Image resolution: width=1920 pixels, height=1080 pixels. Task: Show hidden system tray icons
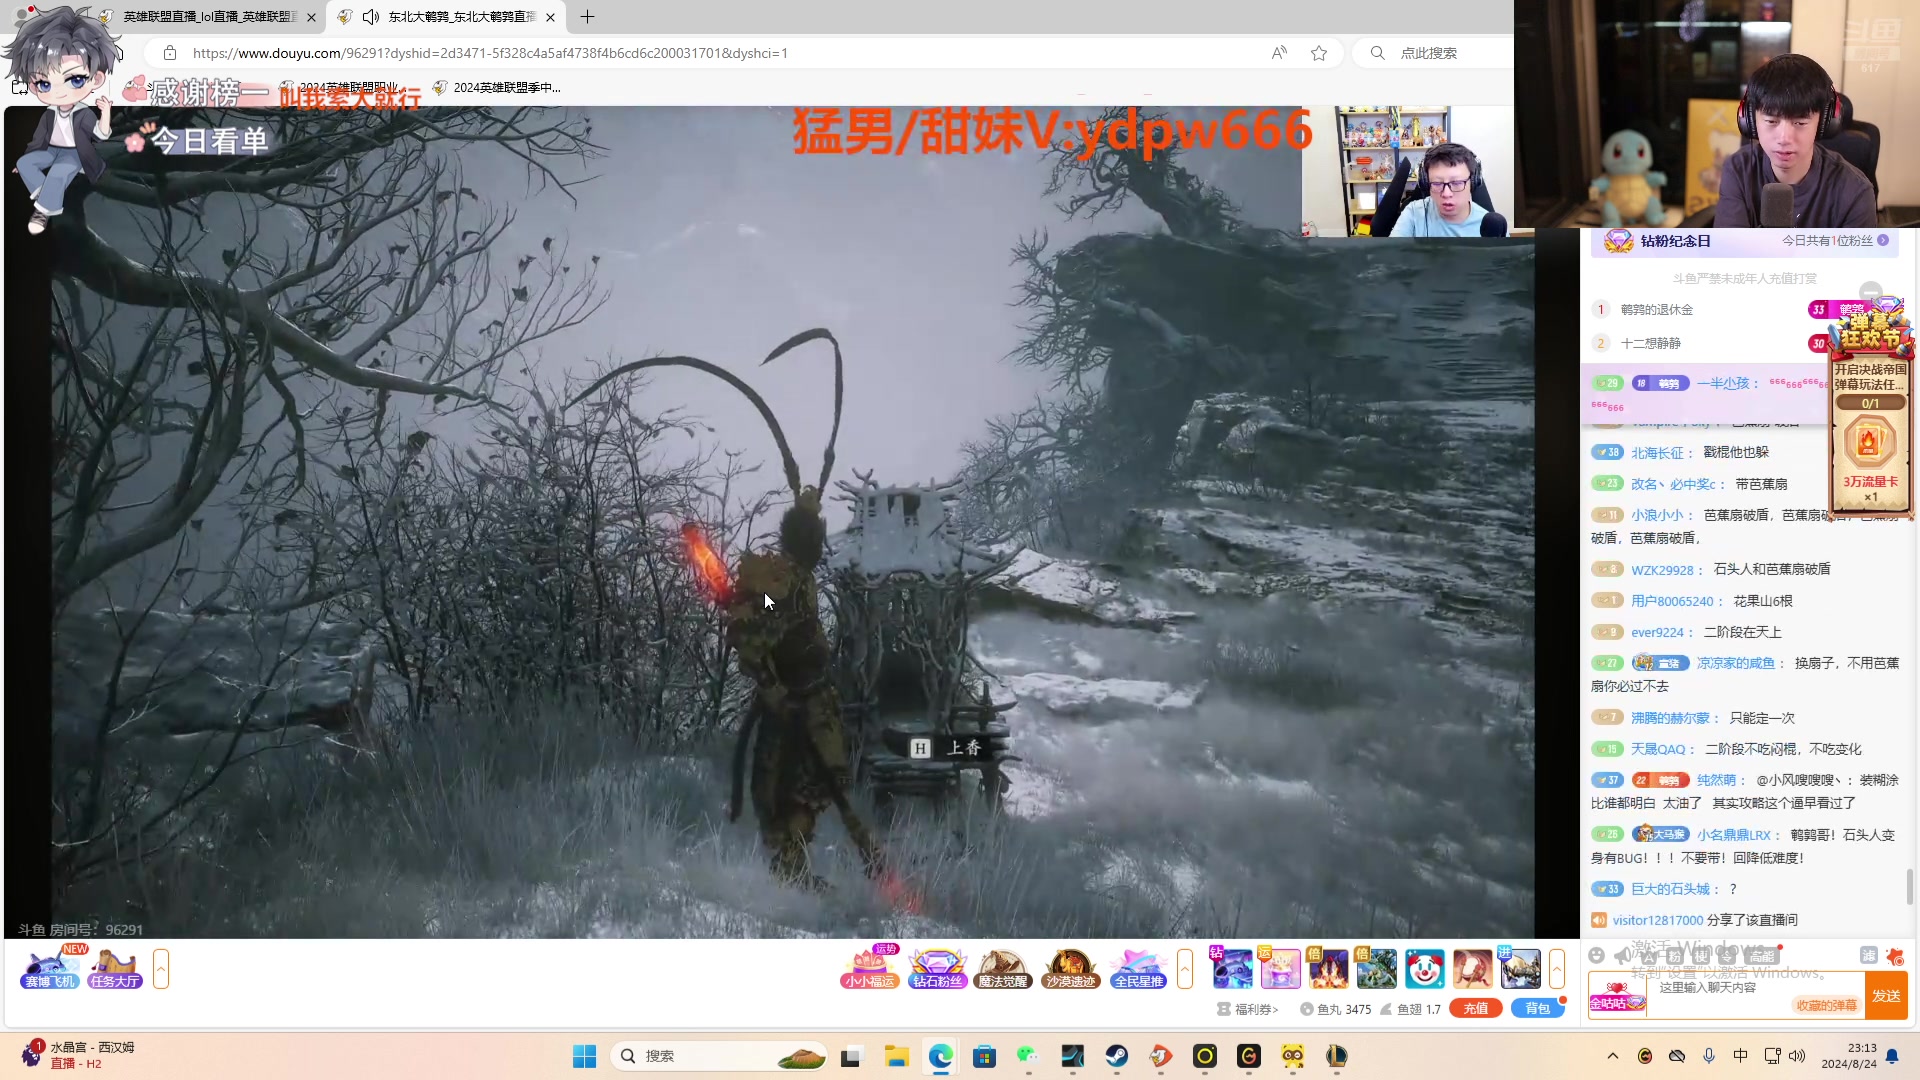[x=1613, y=1056]
